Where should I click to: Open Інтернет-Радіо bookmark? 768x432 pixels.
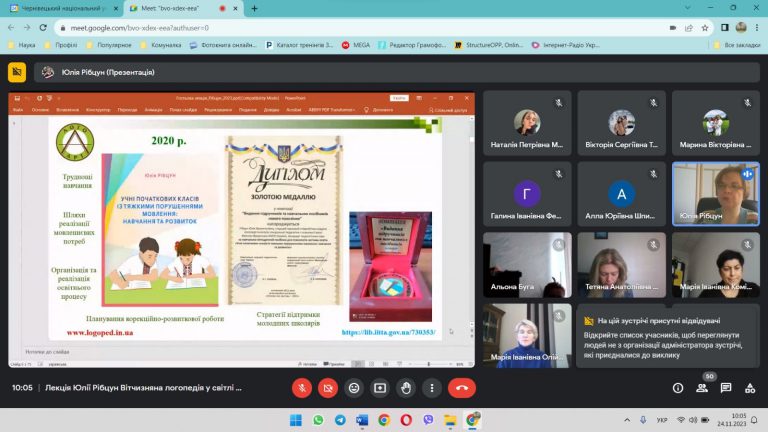(x=565, y=45)
